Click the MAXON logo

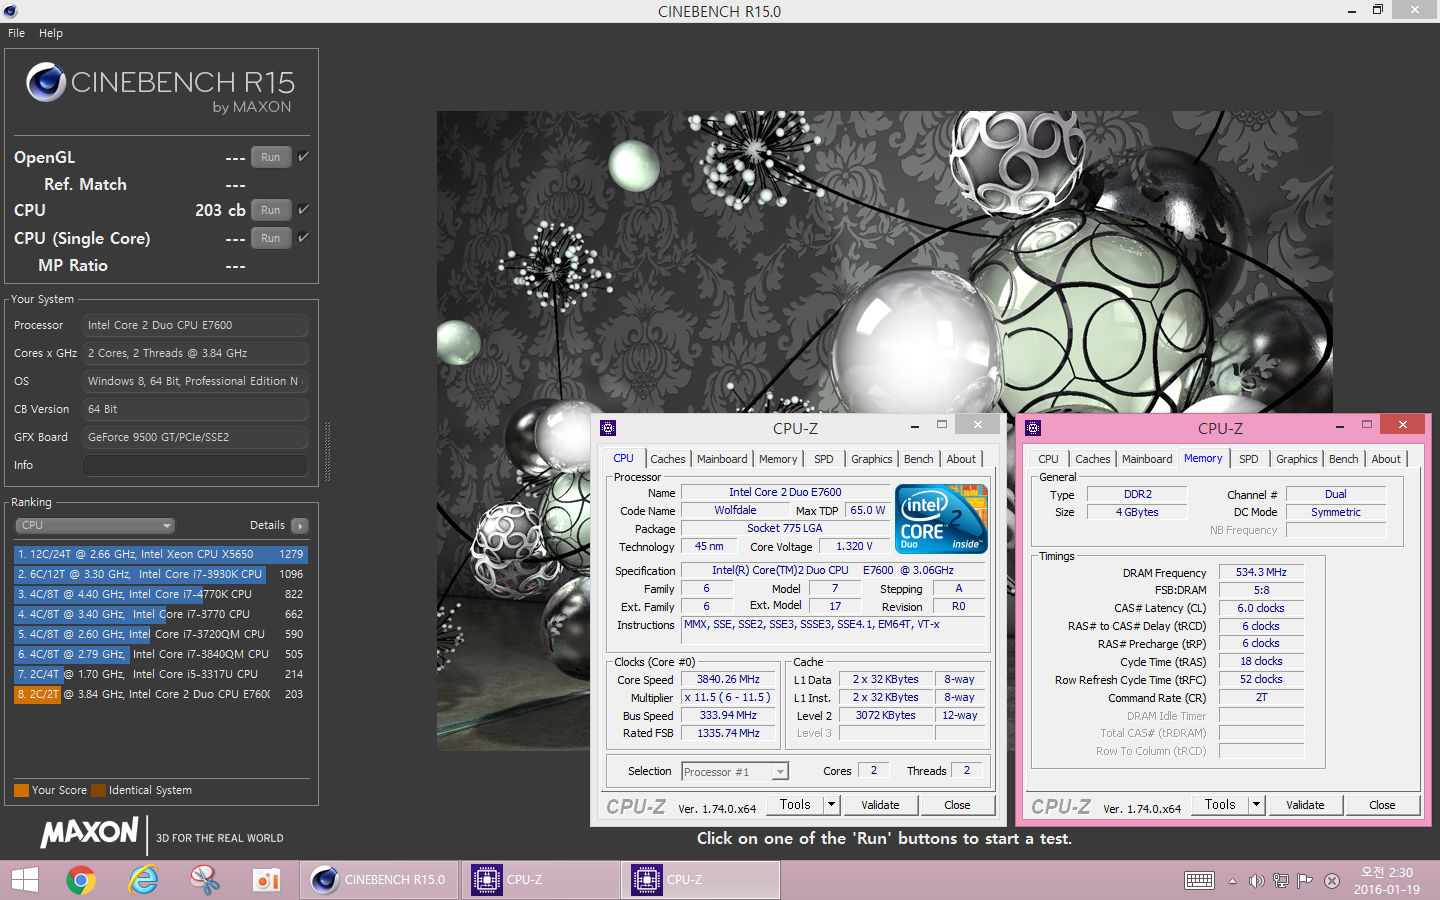tap(89, 832)
